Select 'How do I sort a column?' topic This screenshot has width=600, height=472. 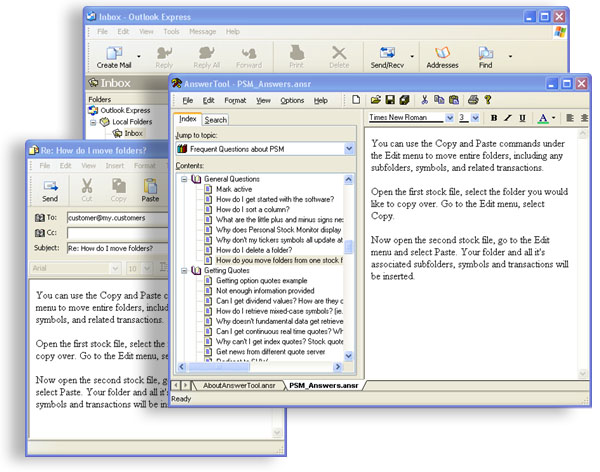tap(253, 209)
